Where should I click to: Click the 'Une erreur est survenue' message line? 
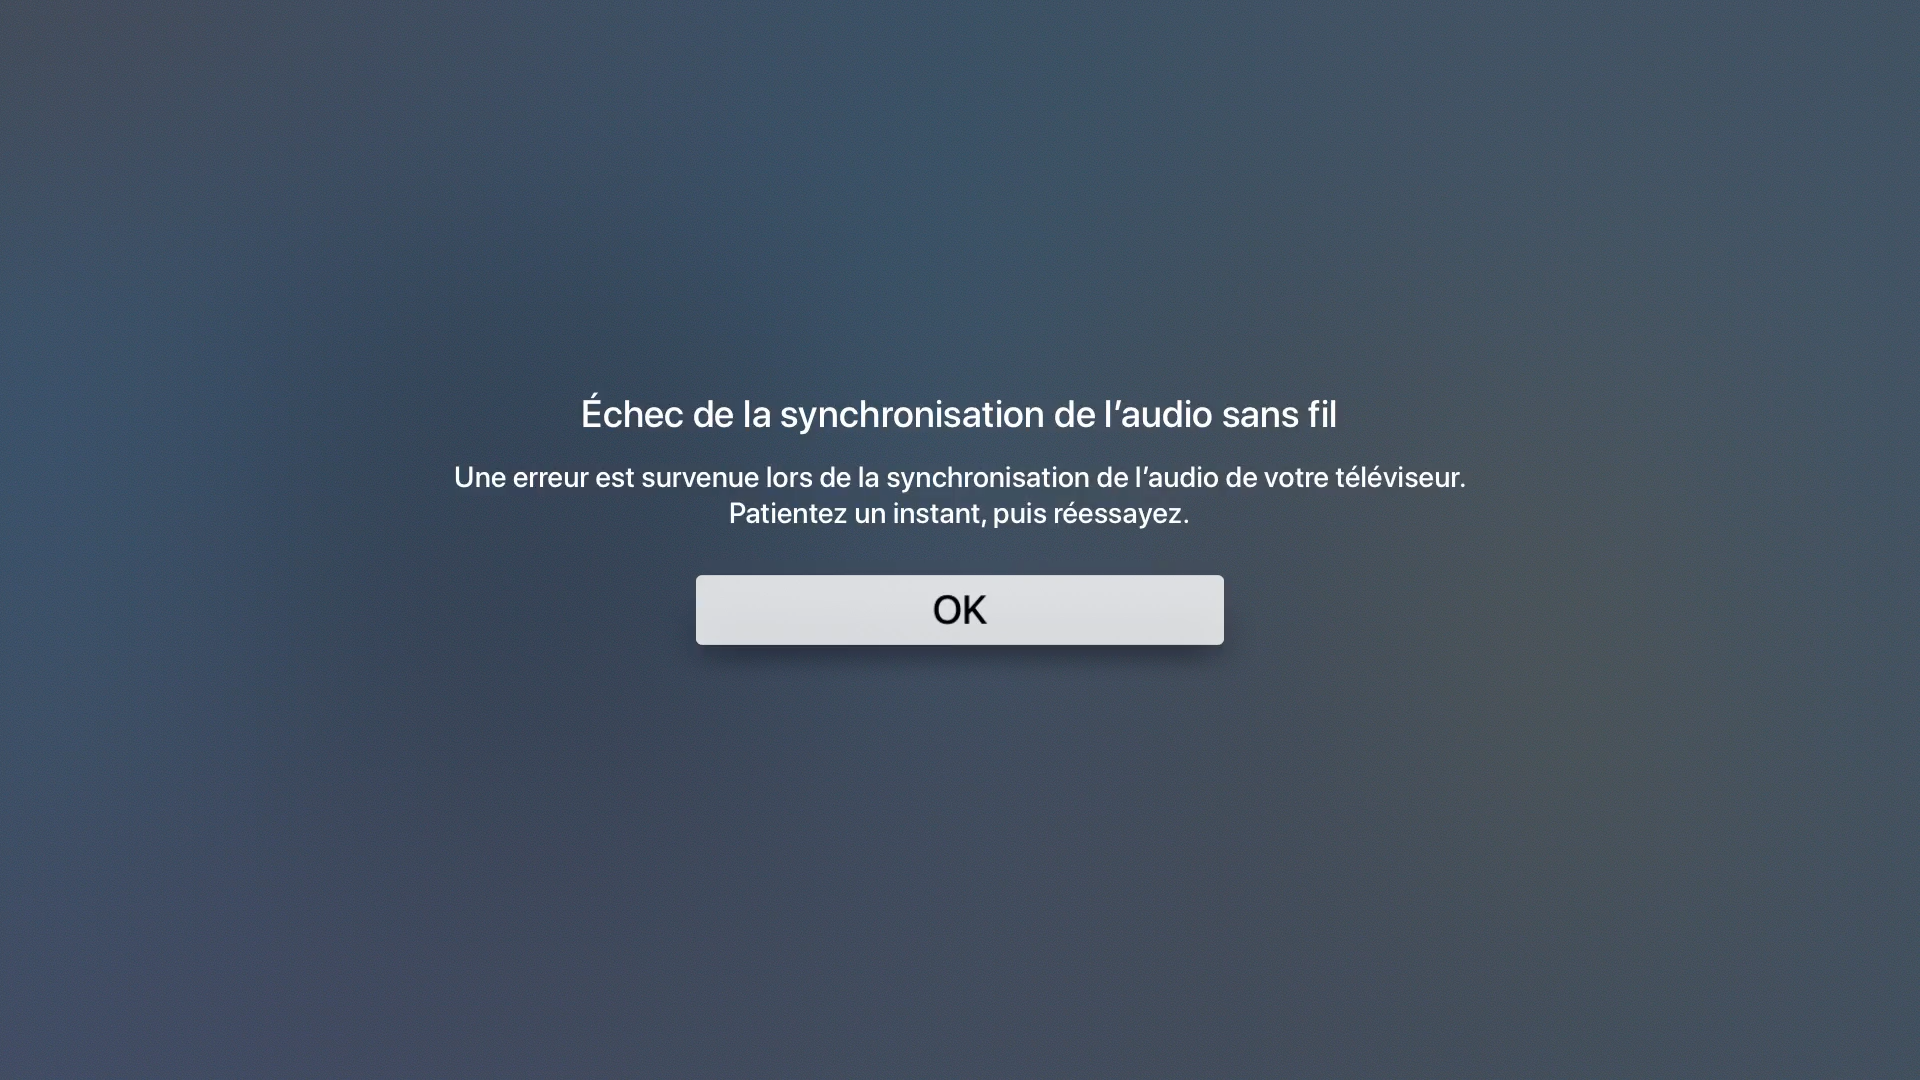pos(959,477)
